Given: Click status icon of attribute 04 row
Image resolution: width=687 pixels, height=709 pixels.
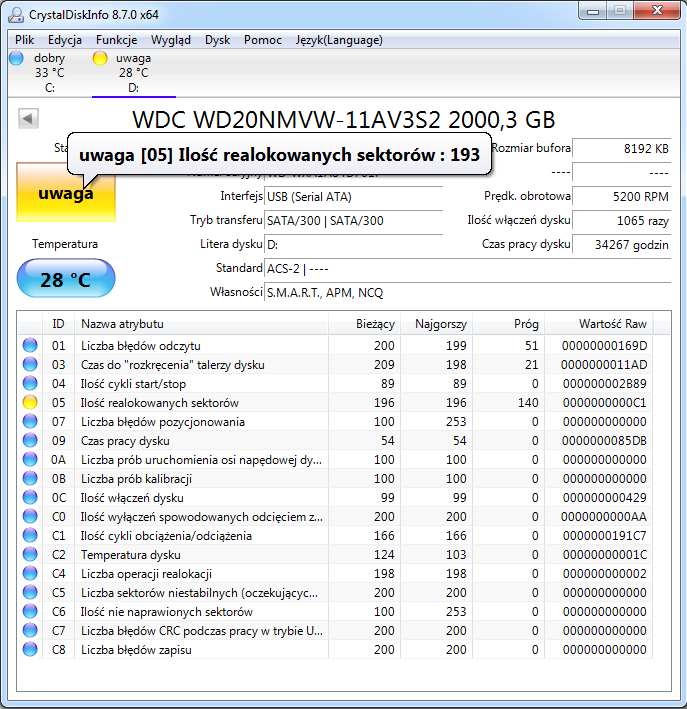Looking at the screenshot, I should (x=30, y=383).
